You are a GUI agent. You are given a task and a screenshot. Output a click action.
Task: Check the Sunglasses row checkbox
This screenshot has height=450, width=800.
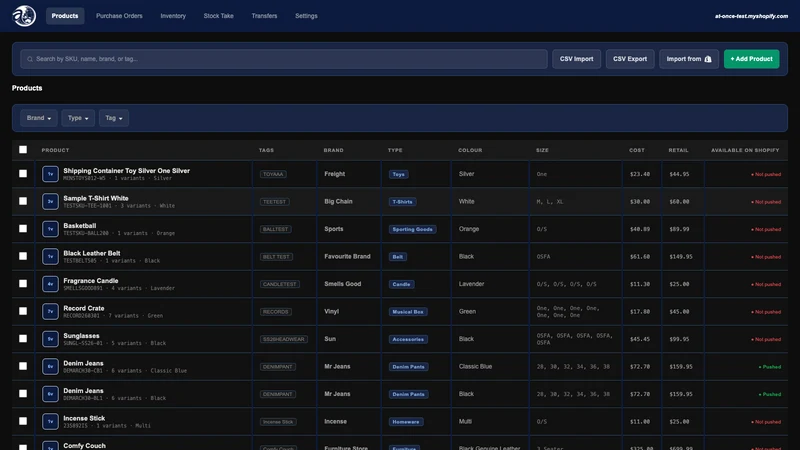pos(23,339)
